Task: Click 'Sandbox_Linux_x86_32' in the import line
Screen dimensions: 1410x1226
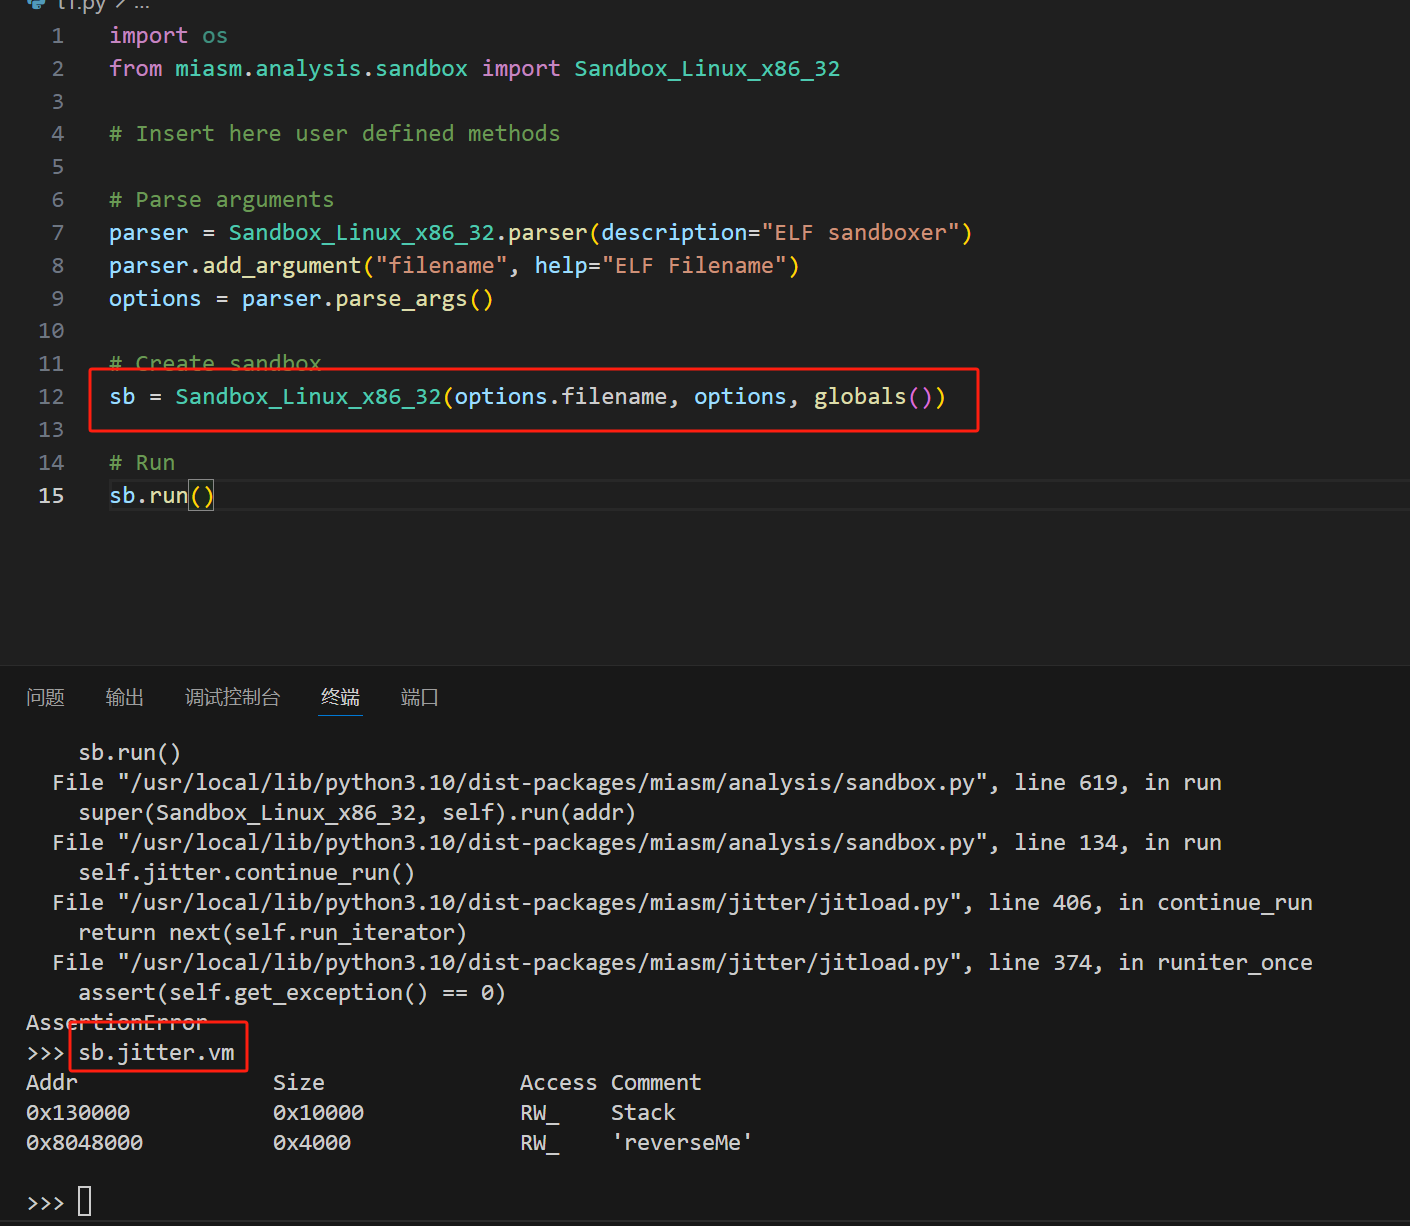Action: [x=707, y=69]
